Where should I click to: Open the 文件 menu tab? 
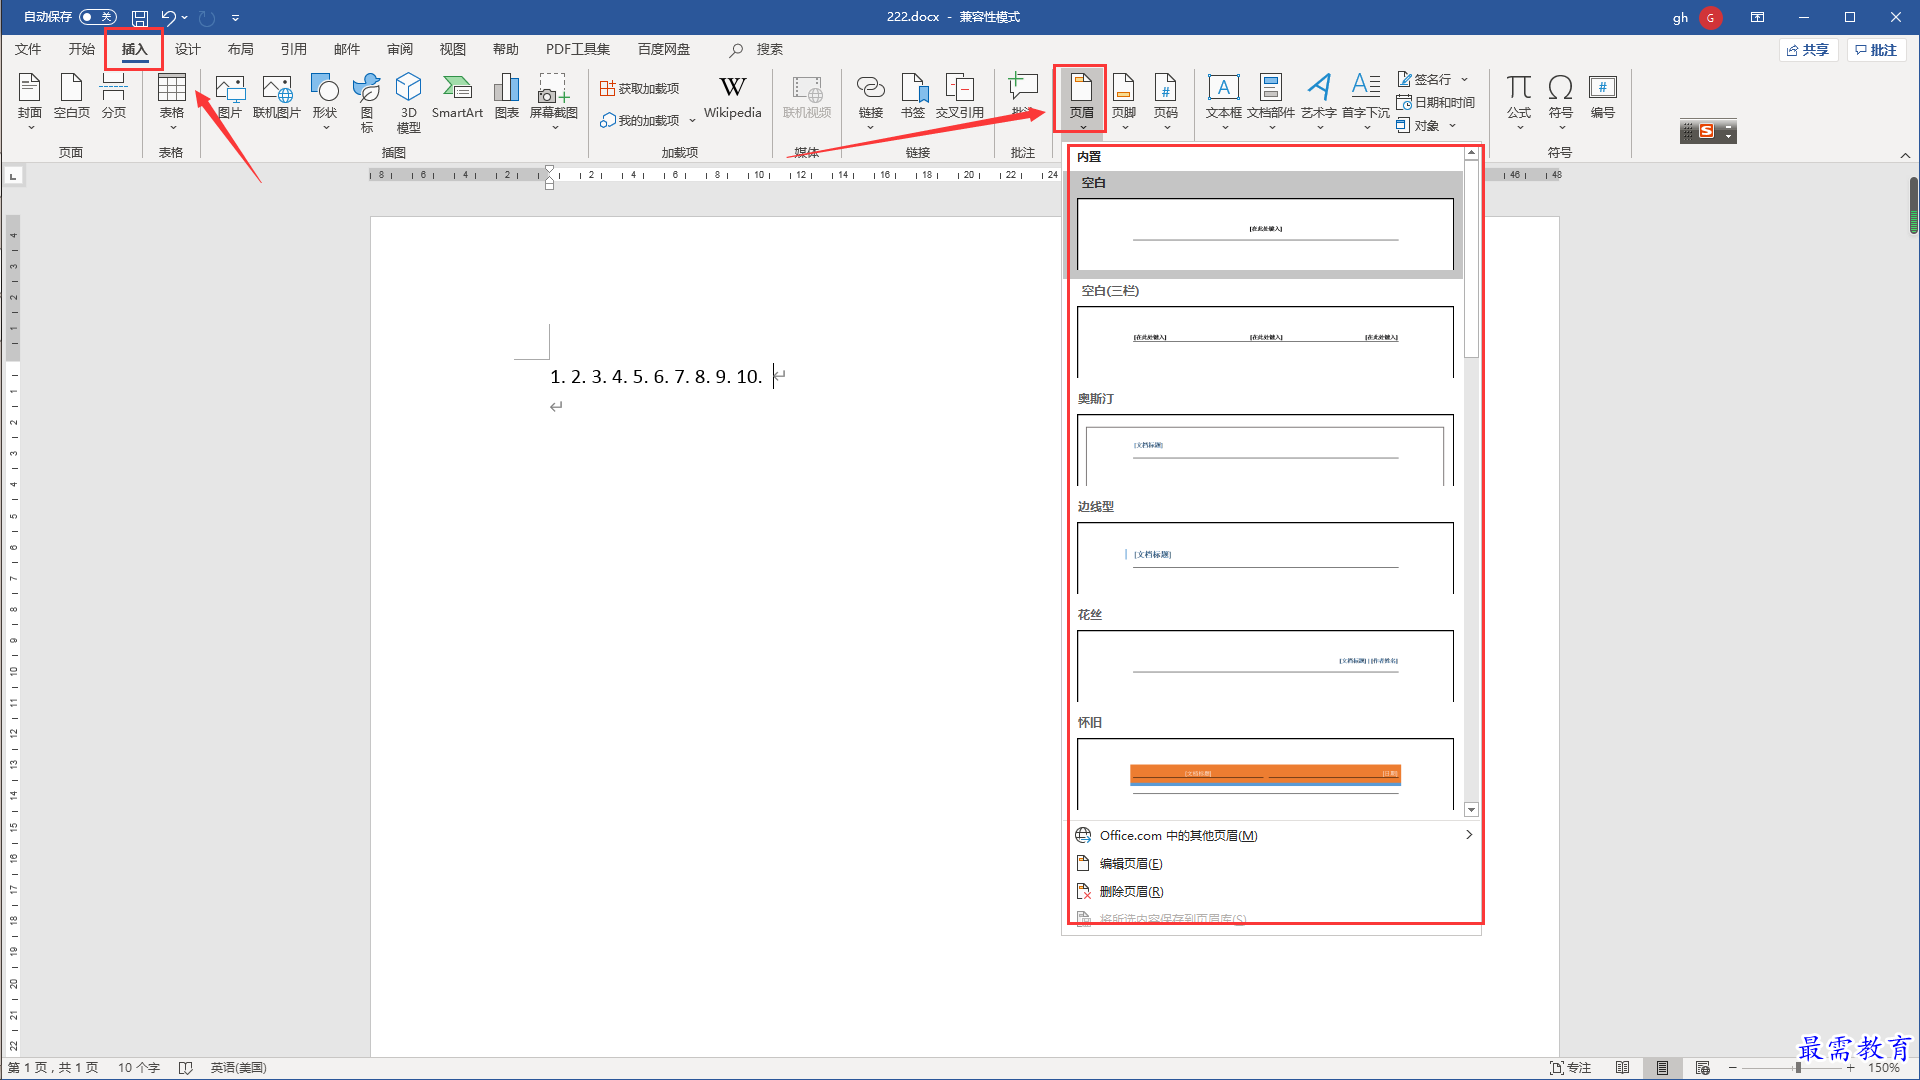click(28, 49)
